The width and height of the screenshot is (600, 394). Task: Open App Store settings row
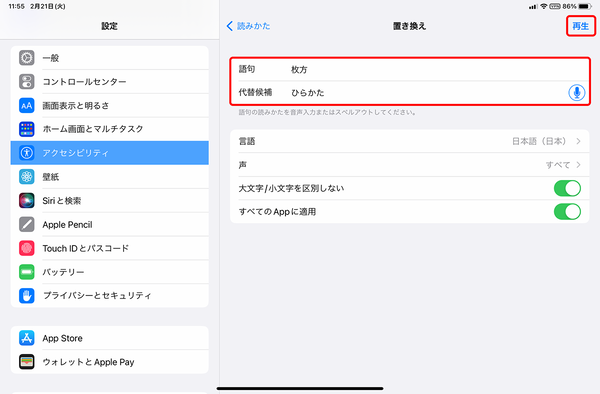pos(109,338)
